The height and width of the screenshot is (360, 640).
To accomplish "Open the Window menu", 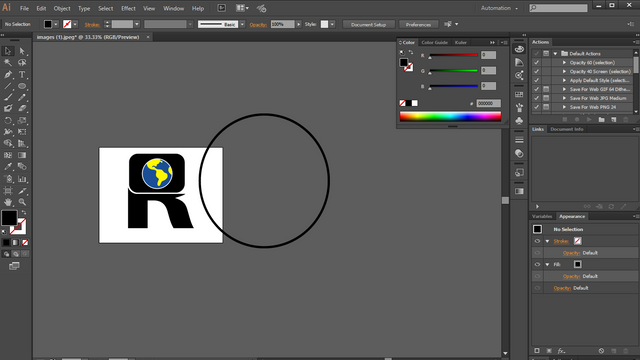I will coord(173,8).
